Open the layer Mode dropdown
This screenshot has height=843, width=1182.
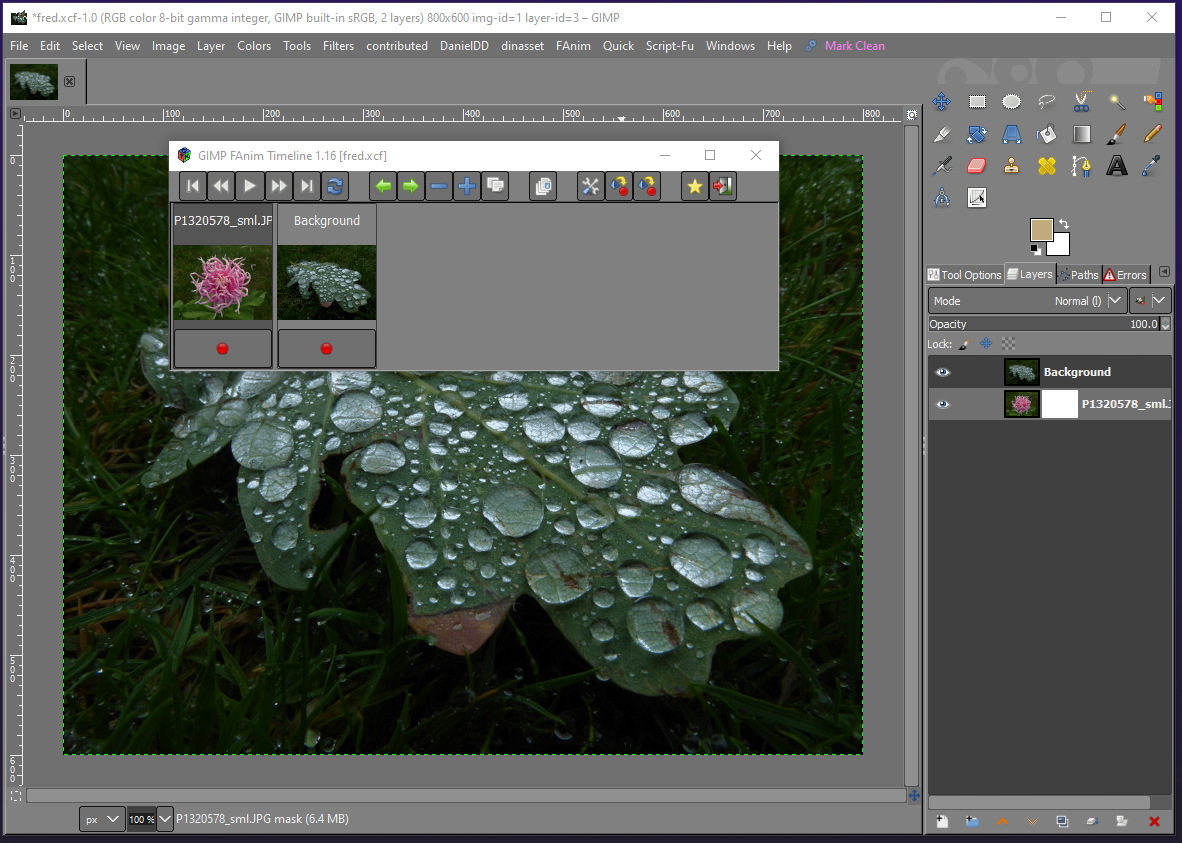[1026, 301]
